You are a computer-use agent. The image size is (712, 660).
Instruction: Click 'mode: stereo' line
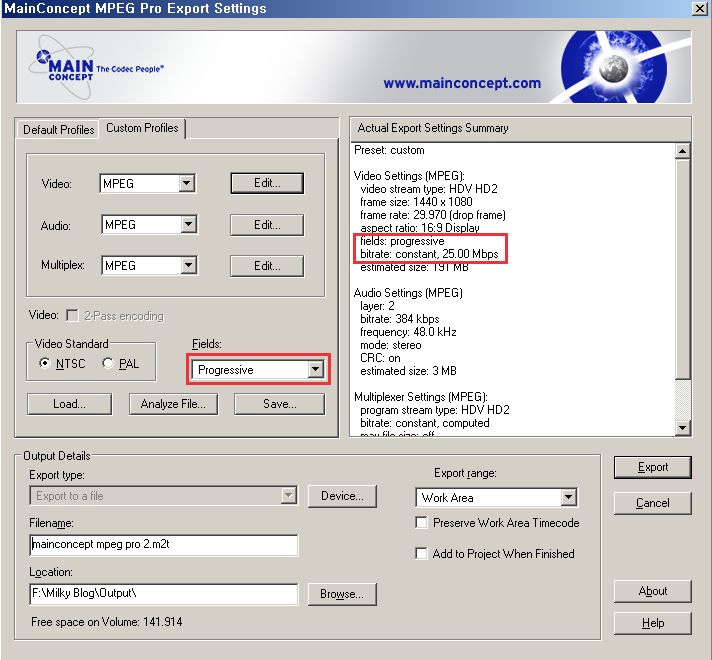(391, 345)
